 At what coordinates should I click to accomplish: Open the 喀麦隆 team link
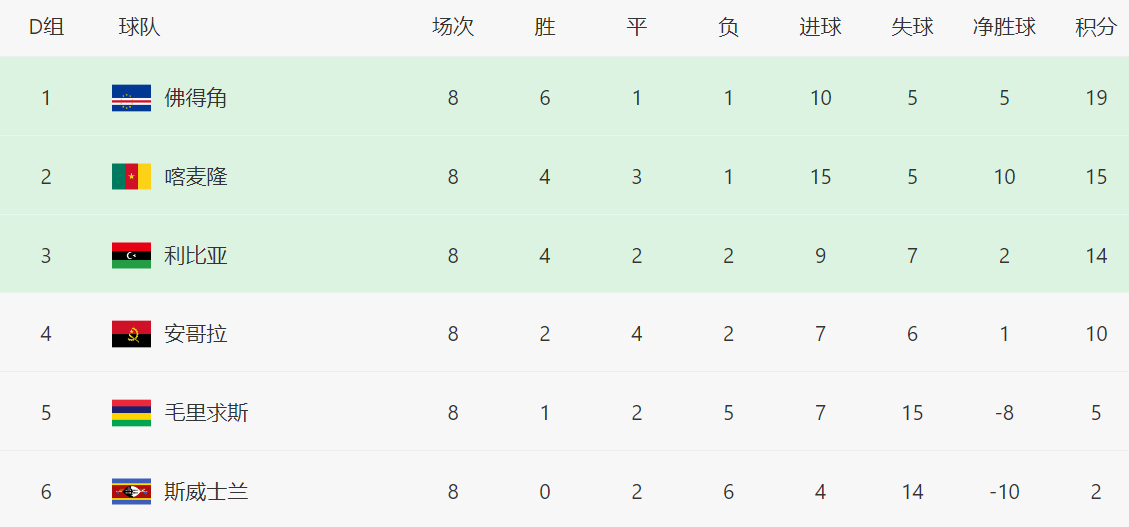click(x=196, y=177)
